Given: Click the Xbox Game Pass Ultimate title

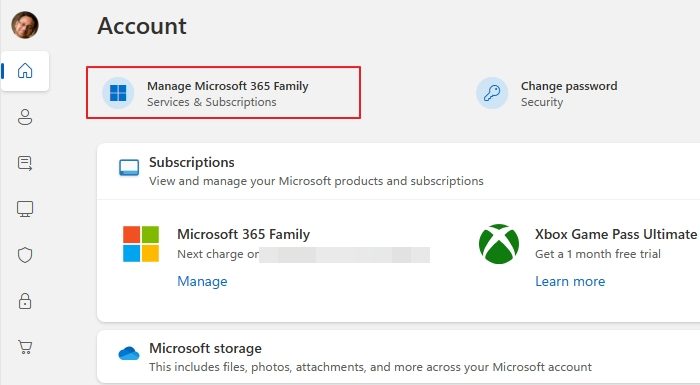Looking at the screenshot, I should [616, 234].
